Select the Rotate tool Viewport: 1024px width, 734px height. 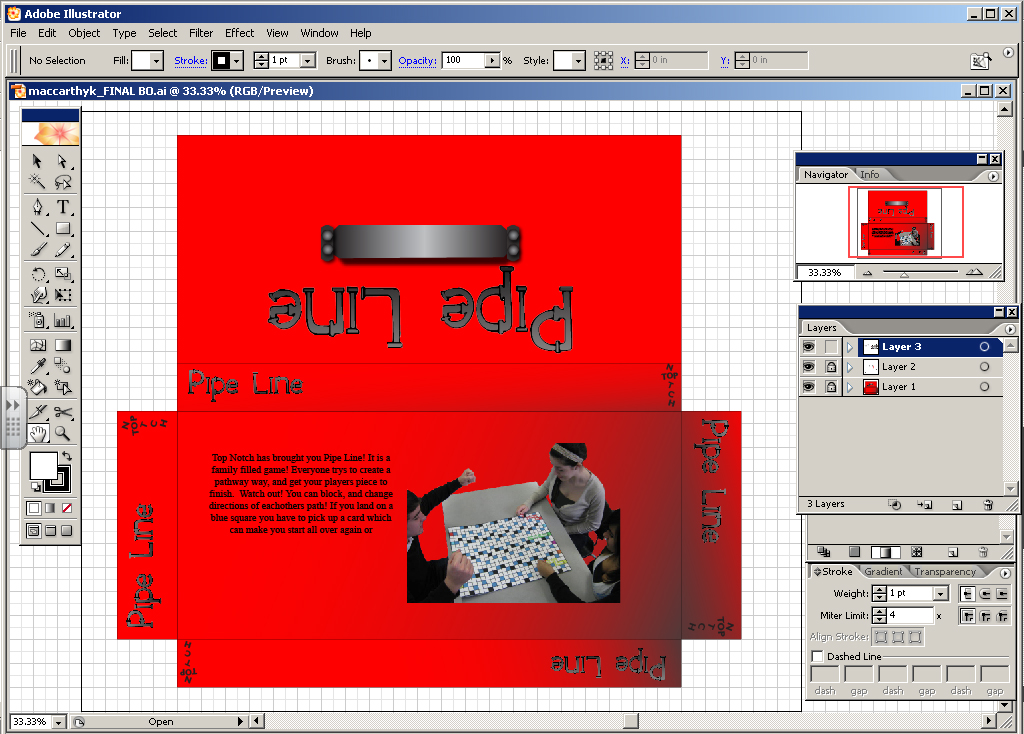click(x=38, y=274)
